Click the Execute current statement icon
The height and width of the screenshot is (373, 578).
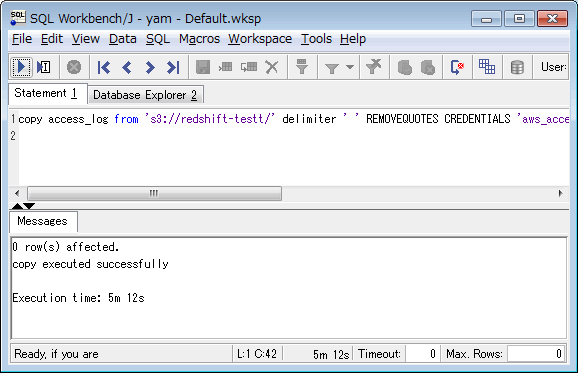44,67
